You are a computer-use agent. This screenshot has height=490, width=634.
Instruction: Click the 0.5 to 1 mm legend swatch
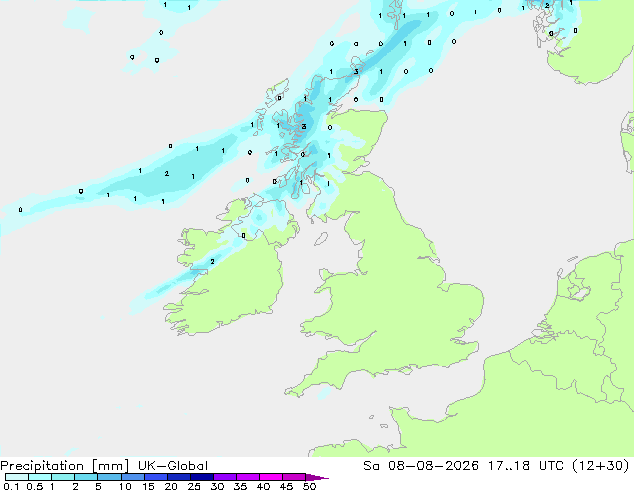(x=40, y=477)
